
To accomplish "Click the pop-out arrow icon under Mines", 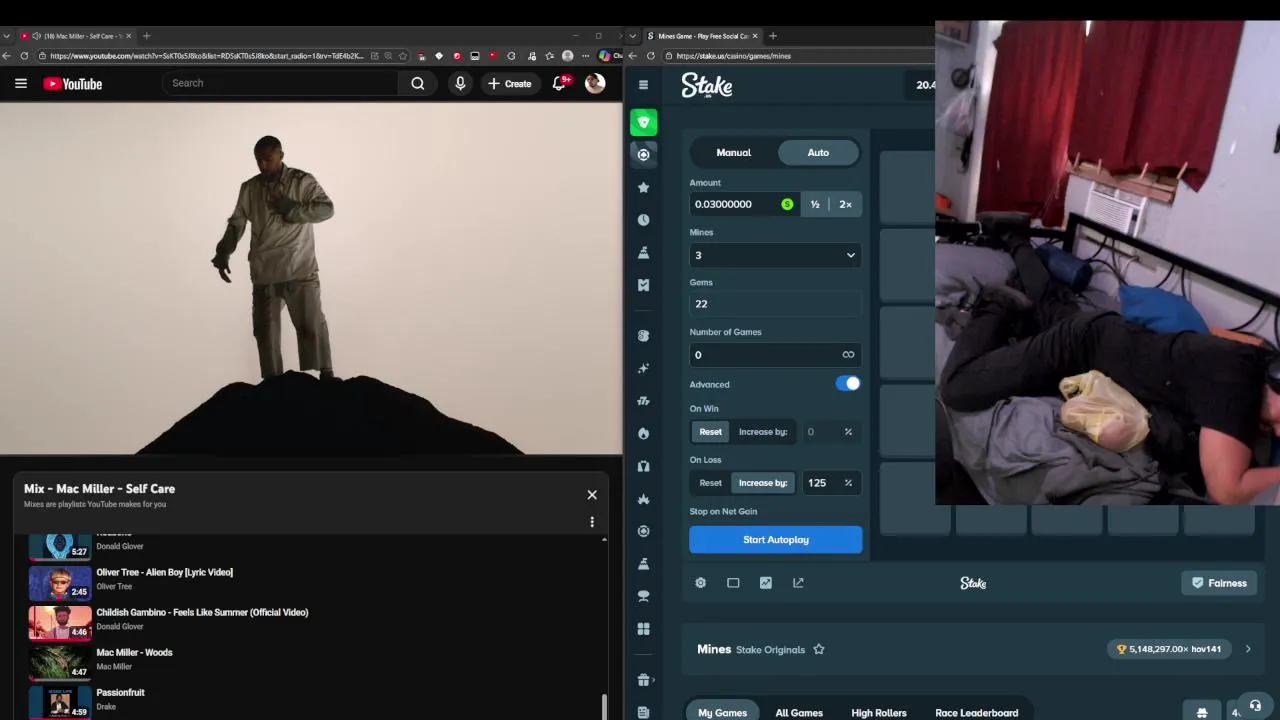I will tap(798, 583).
